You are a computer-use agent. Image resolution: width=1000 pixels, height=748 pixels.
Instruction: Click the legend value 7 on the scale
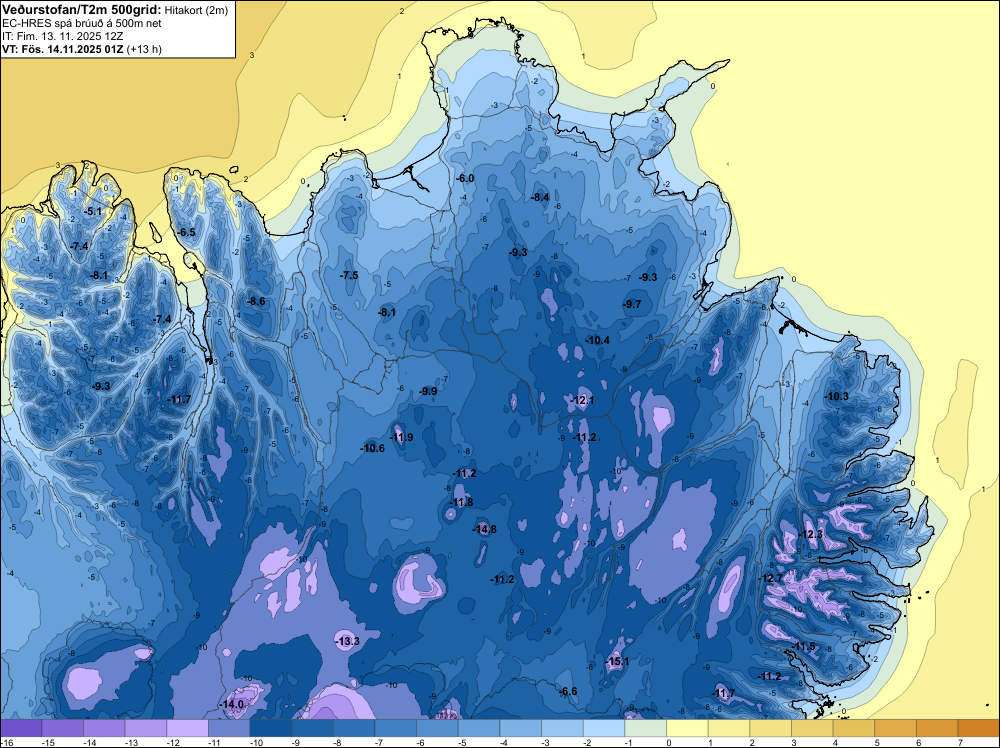pos(960,742)
